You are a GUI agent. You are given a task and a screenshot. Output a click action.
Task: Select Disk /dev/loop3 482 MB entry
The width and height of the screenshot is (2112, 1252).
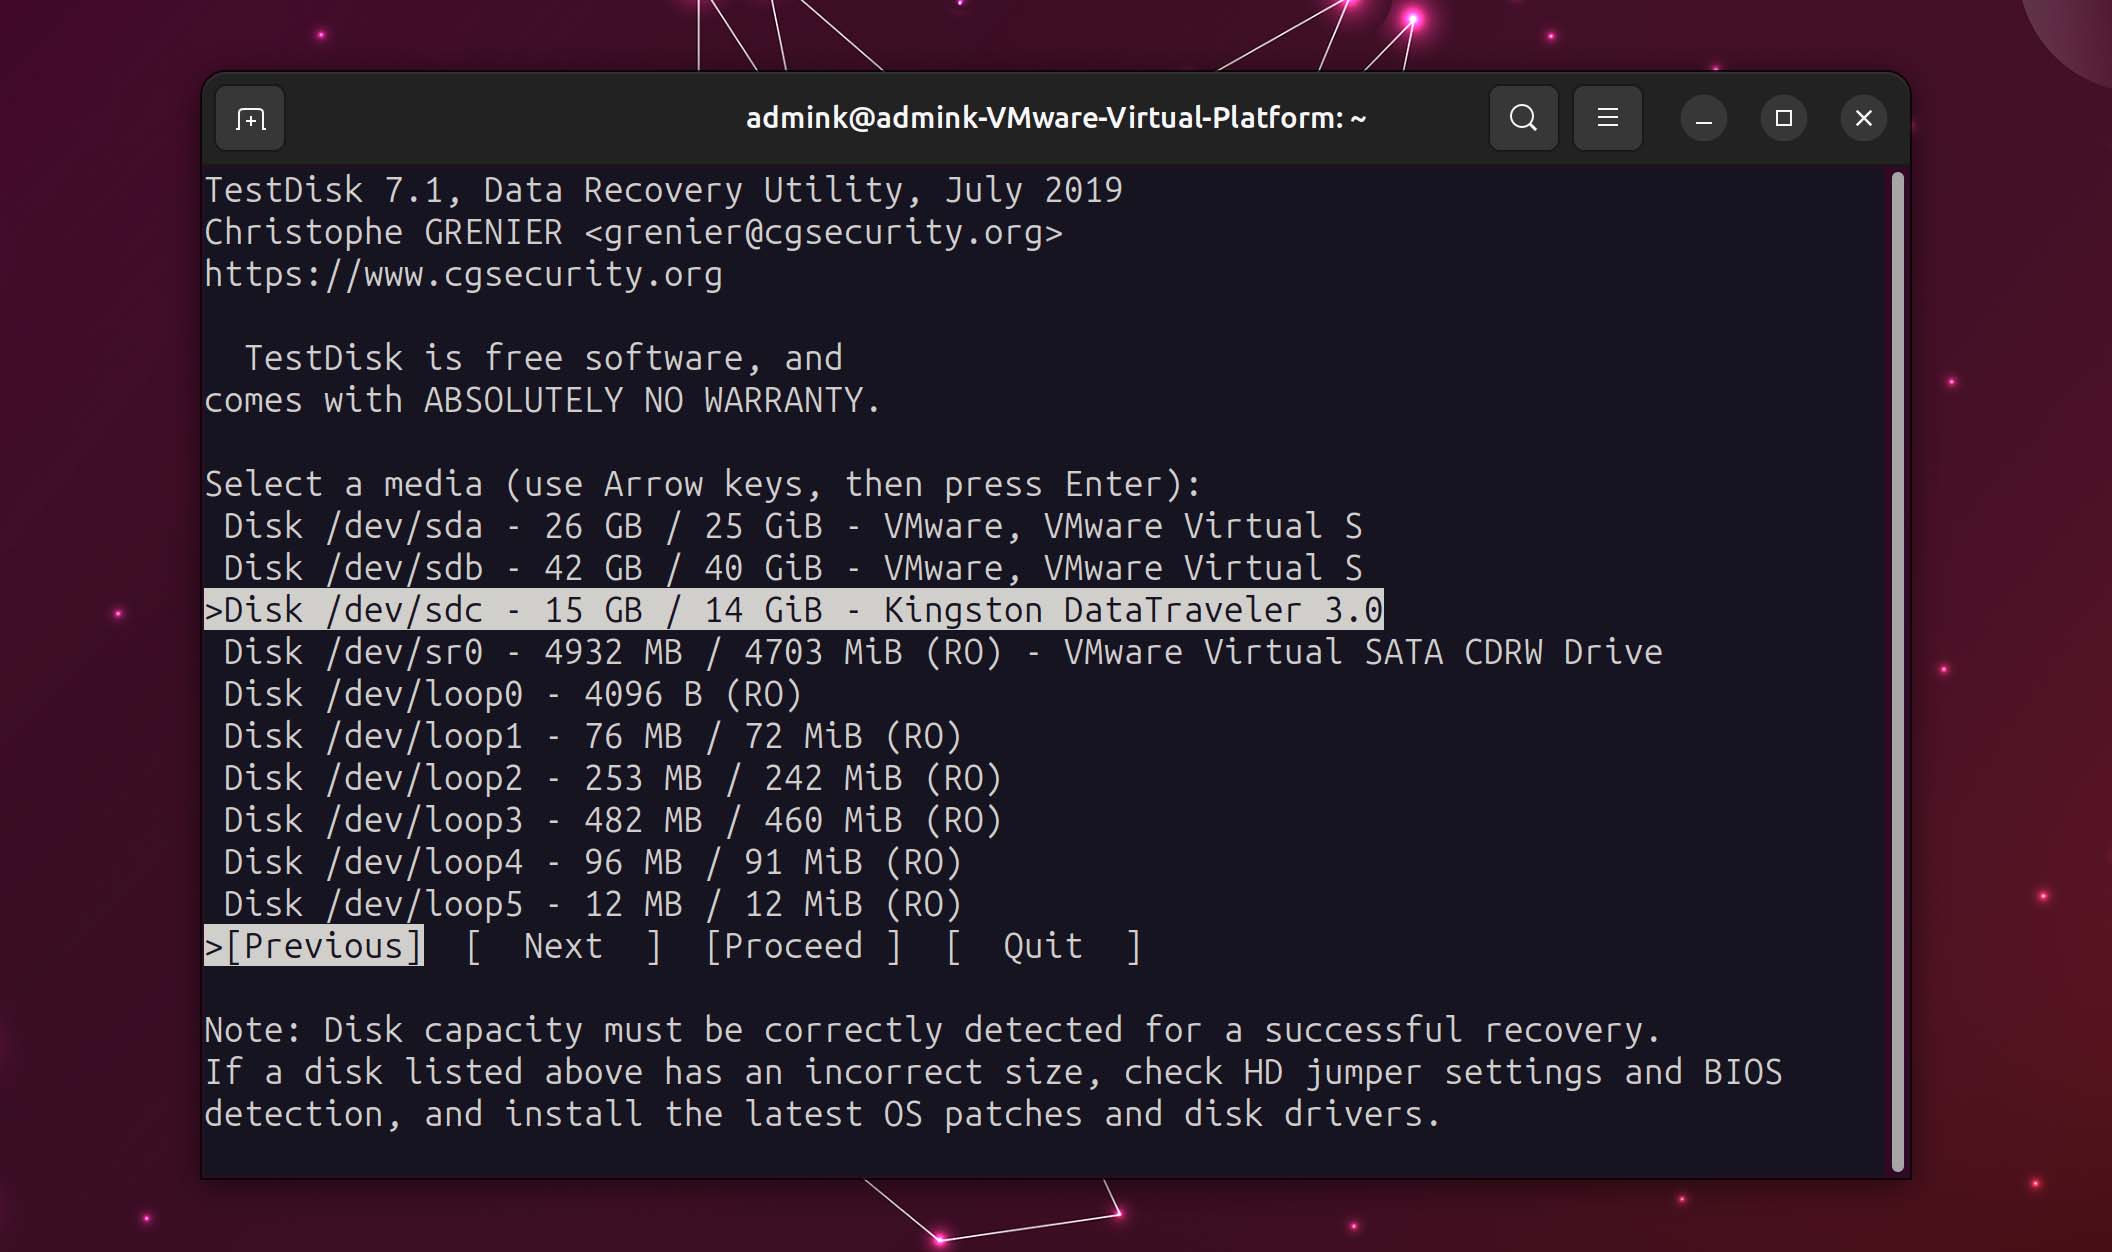coord(600,819)
